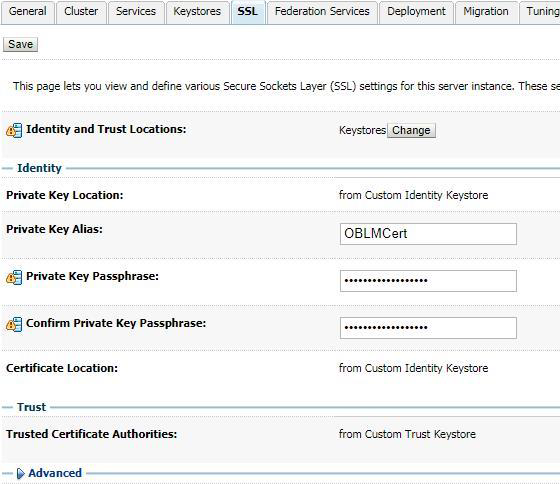Expand the Advanced section arrow

[x=21, y=473]
